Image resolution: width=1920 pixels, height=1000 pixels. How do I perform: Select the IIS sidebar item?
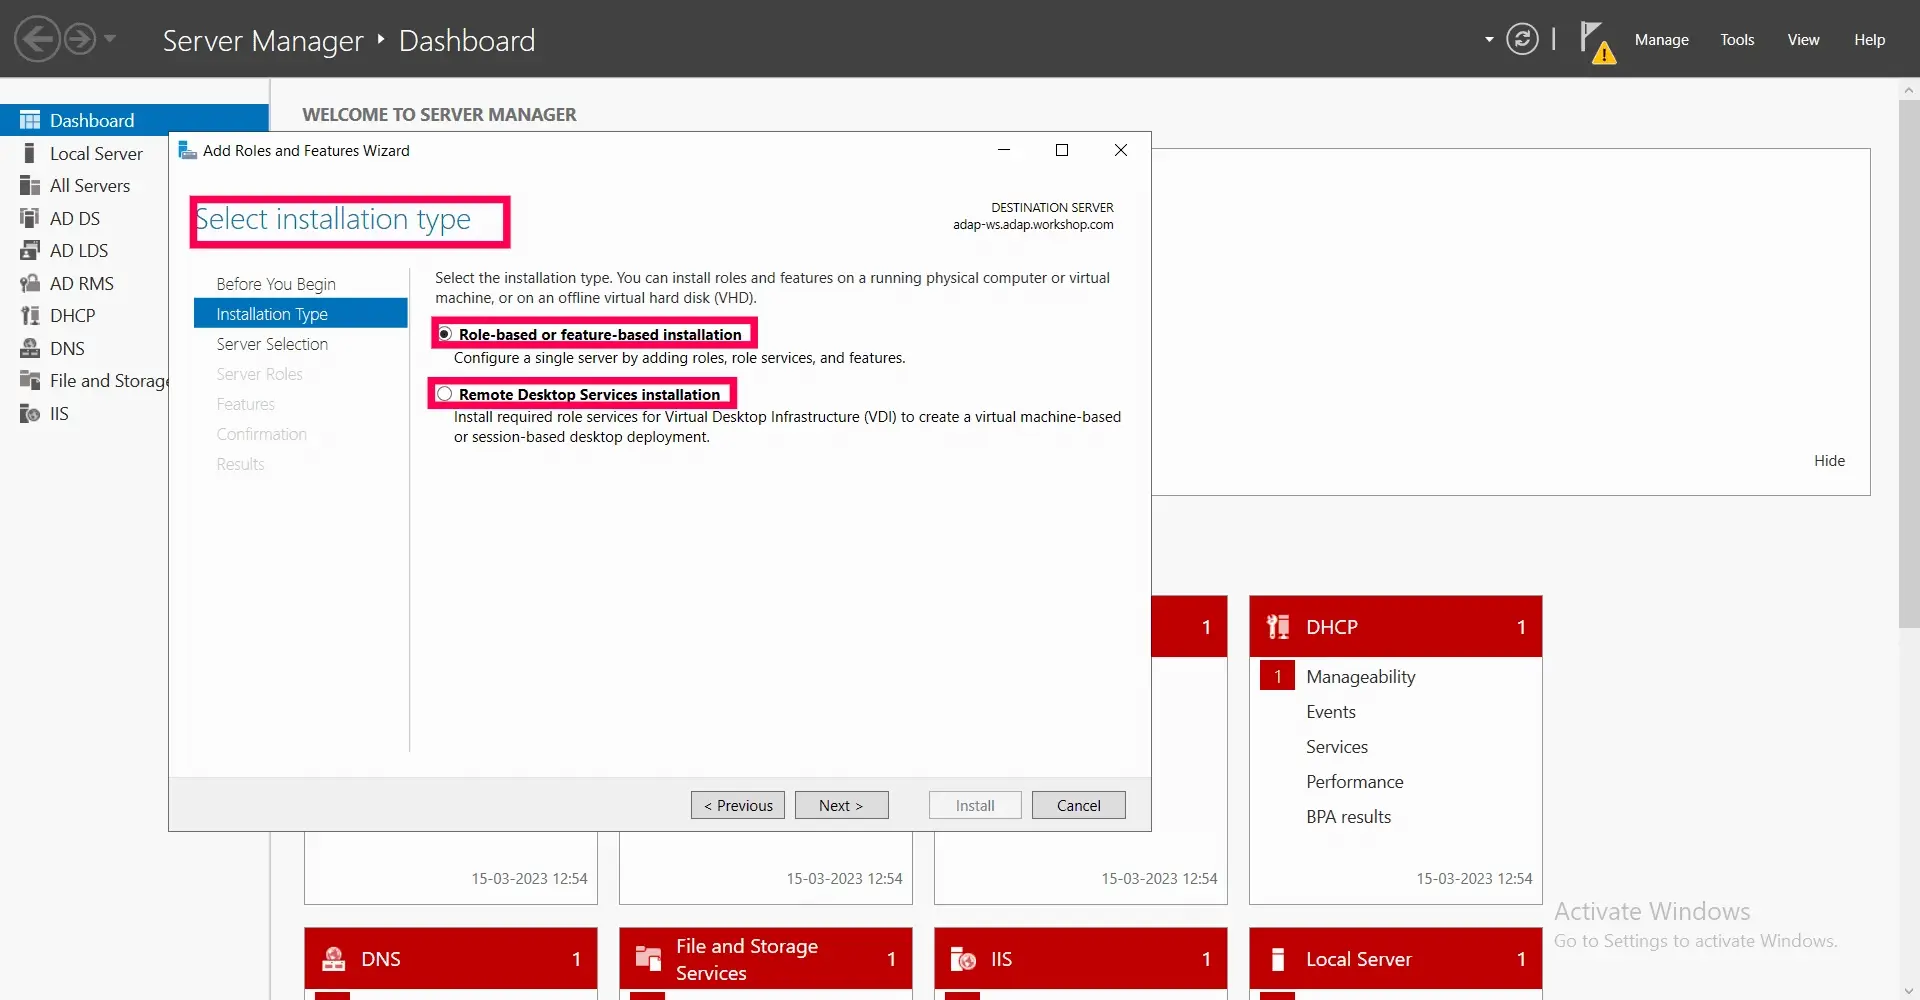click(59, 413)
